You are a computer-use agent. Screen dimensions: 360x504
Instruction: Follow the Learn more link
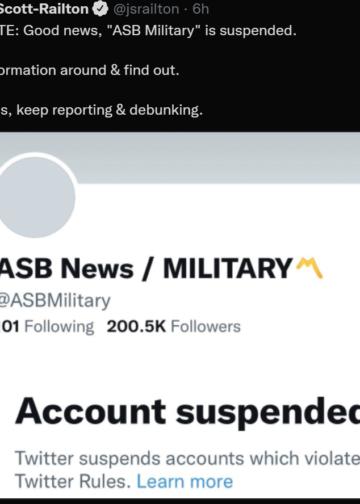pos(185,481)
